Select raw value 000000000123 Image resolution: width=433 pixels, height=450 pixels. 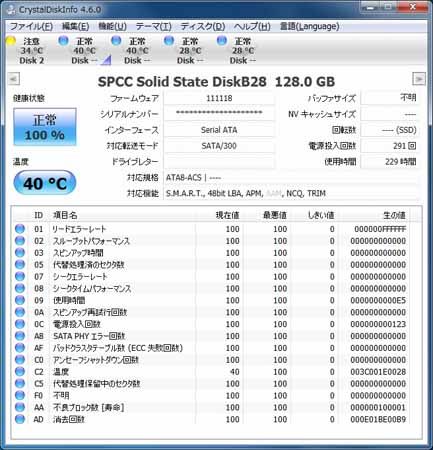point(378,324)
